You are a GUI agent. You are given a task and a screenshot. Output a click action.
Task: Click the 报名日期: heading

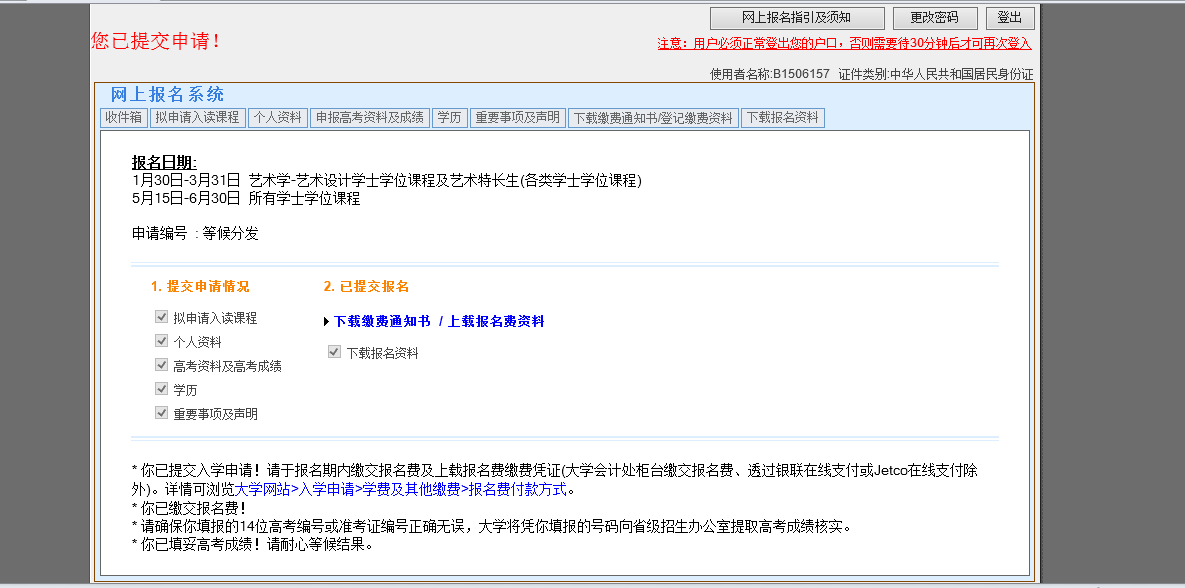click(x=164, y=163)
